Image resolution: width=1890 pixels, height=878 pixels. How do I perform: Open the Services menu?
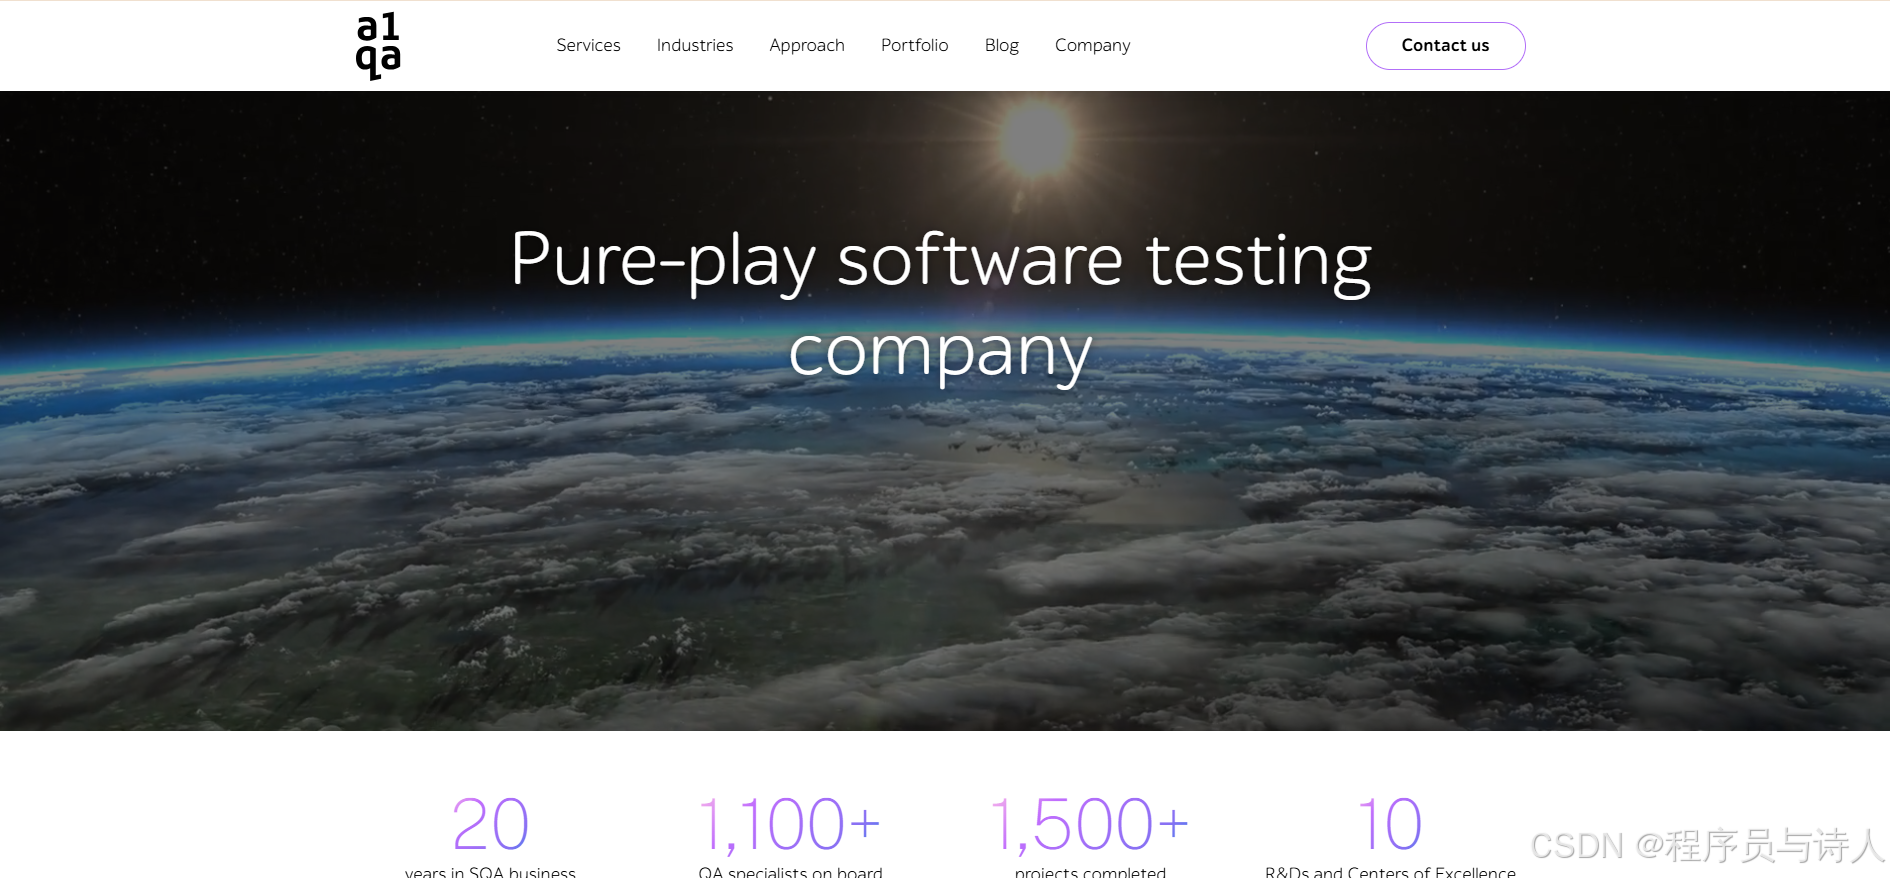pyautogui.click(x=588, y=45)
